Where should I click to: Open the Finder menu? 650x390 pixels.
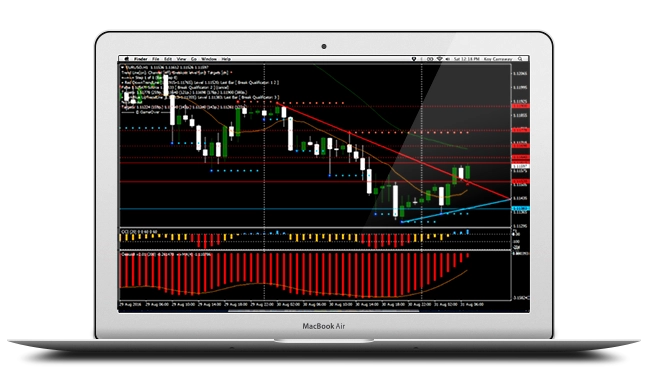coord(141,59)
